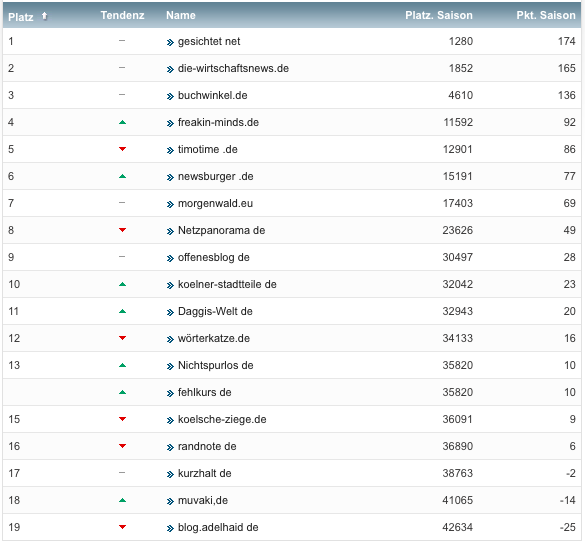Click the red down arrow for koelsche-ziege.de

[122, 419]
